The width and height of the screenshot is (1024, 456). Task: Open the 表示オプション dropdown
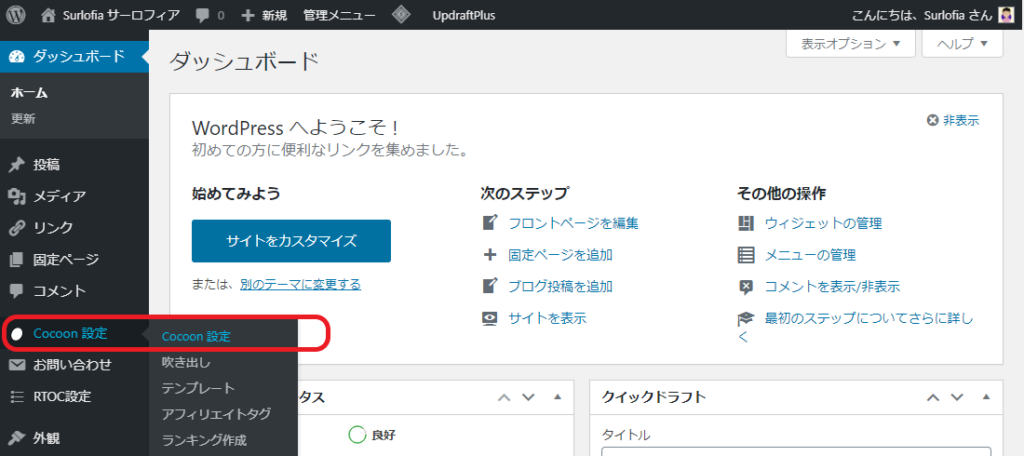[850, 44]
